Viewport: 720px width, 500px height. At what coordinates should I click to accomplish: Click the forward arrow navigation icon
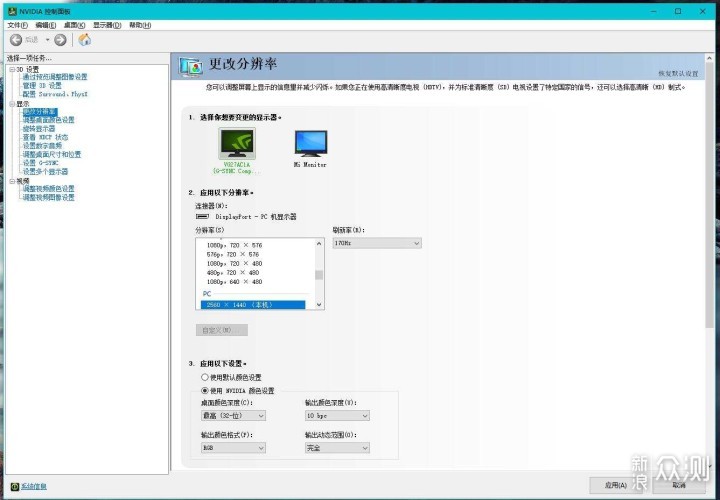[x=60, y=40]
